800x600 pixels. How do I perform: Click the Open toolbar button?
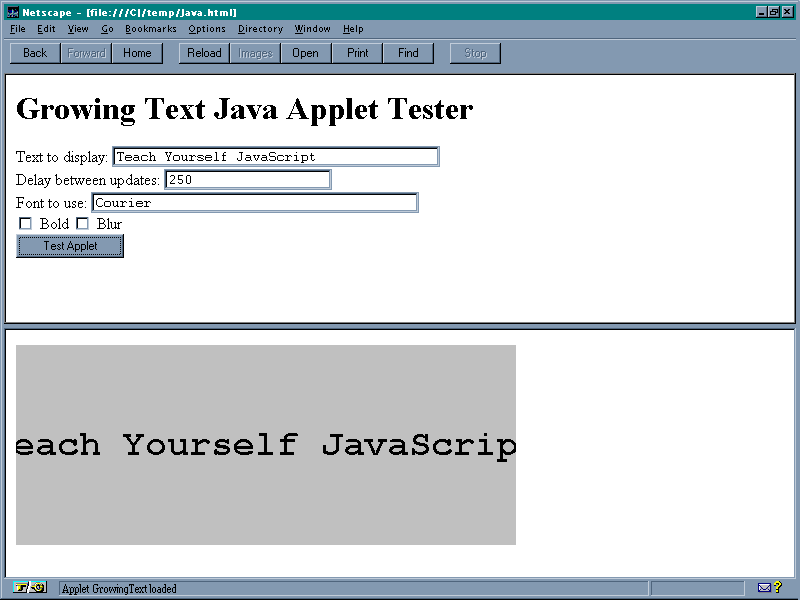305,53
